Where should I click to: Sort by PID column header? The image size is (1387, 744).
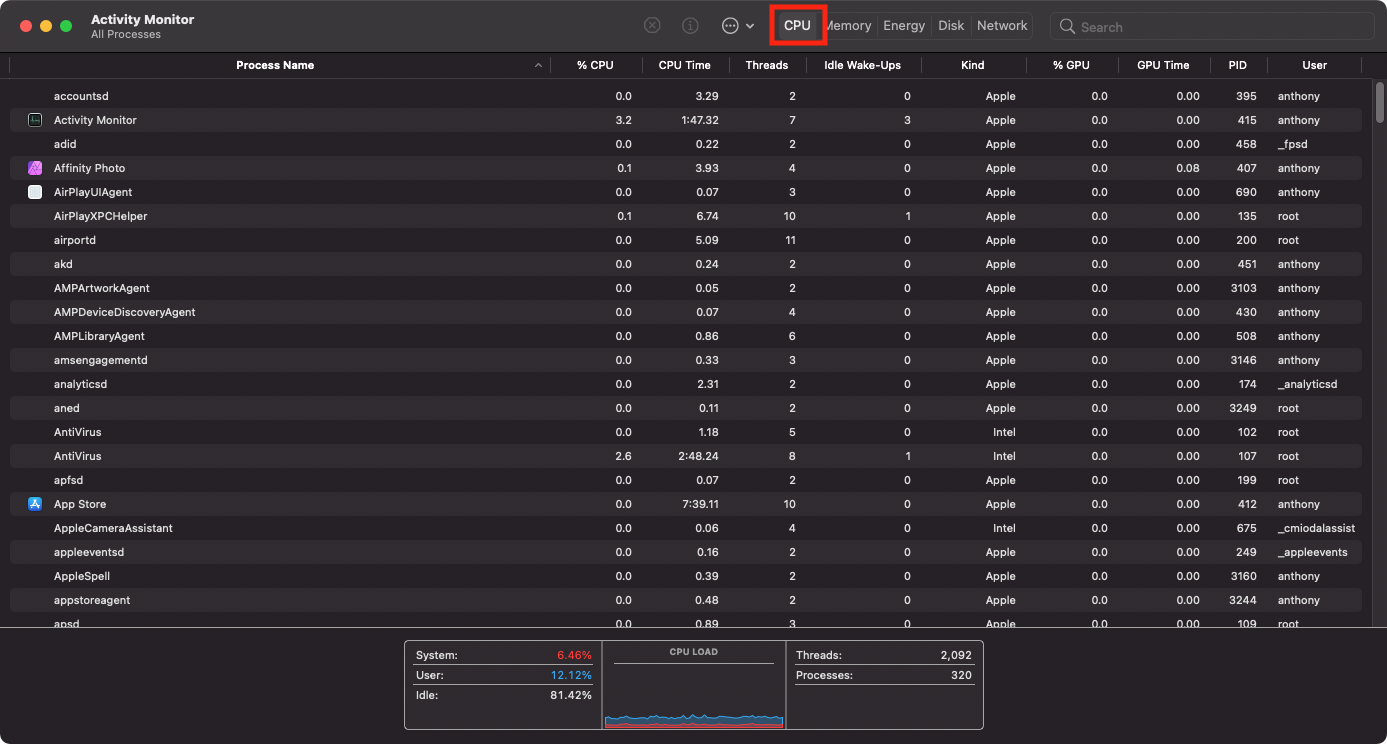(1237, 65)
